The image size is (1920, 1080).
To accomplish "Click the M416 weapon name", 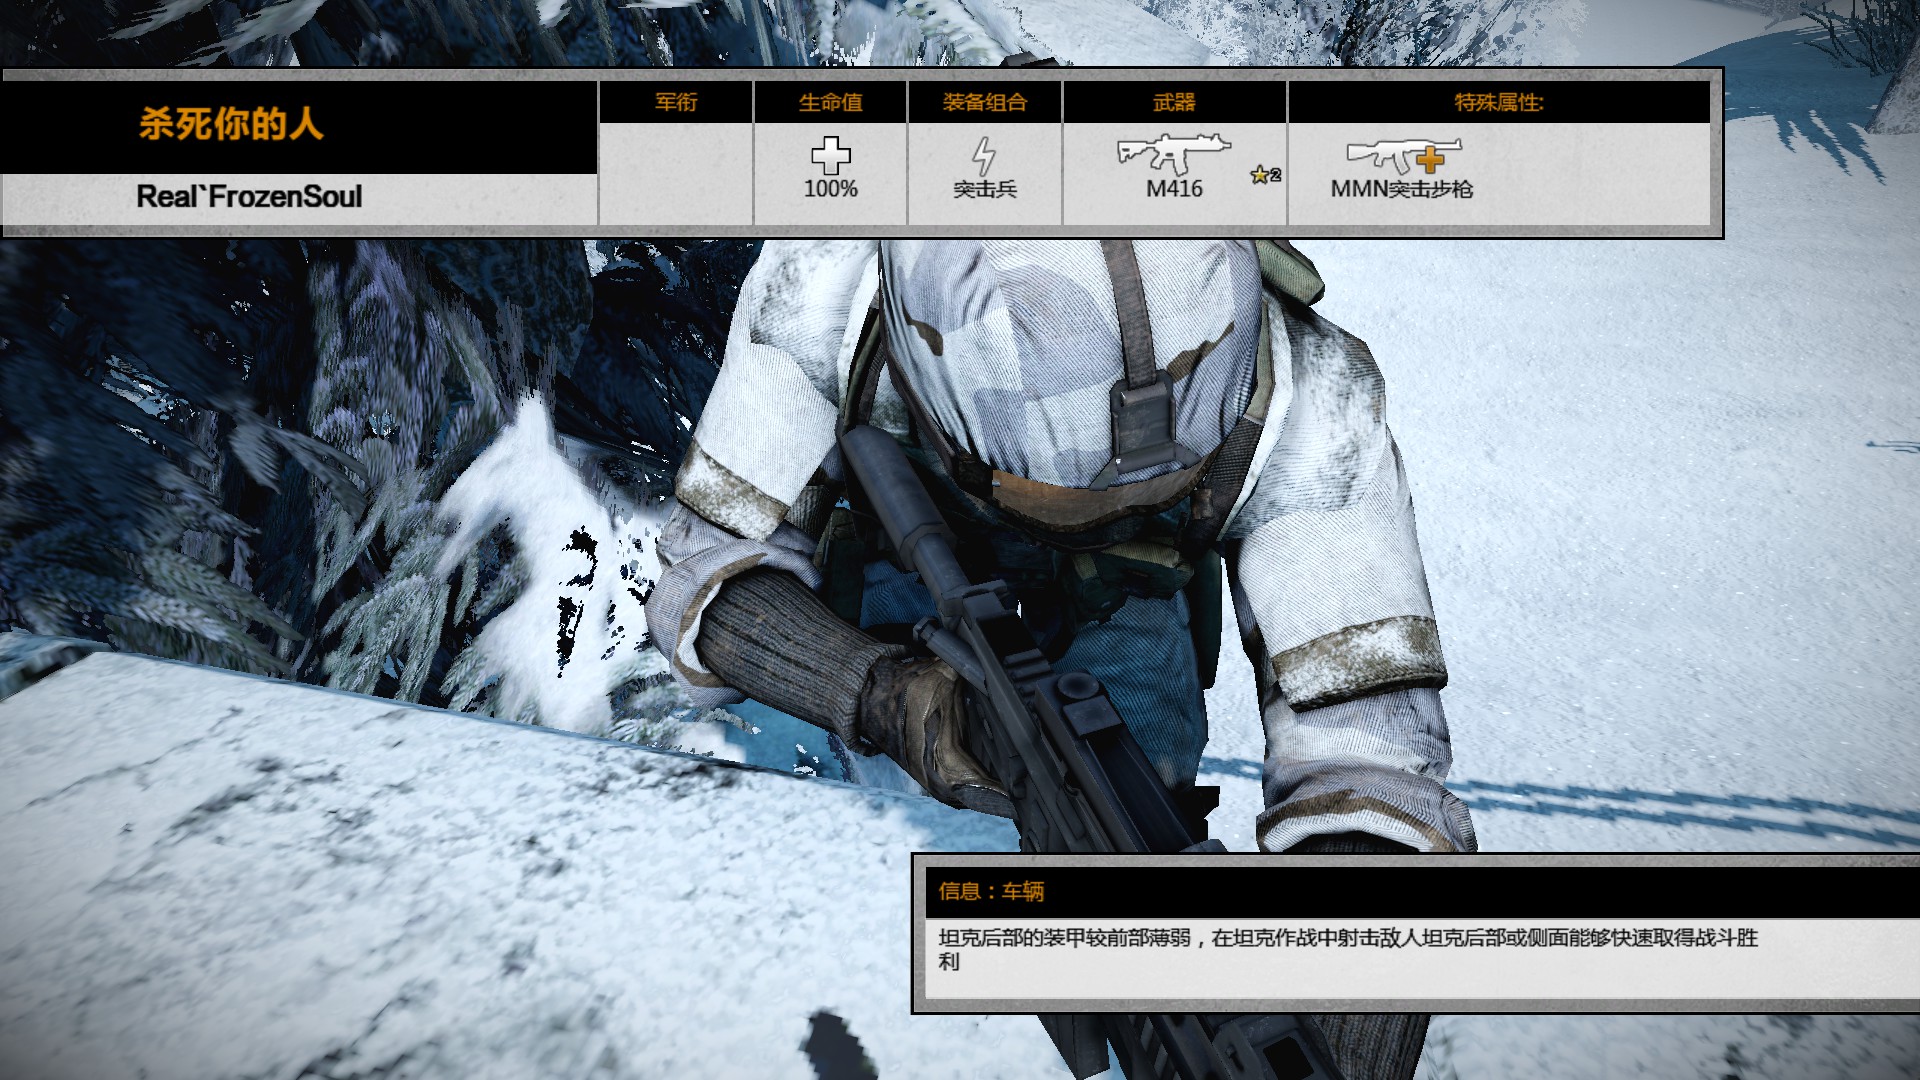I will pyautogui.click(x=1174, y=189).
